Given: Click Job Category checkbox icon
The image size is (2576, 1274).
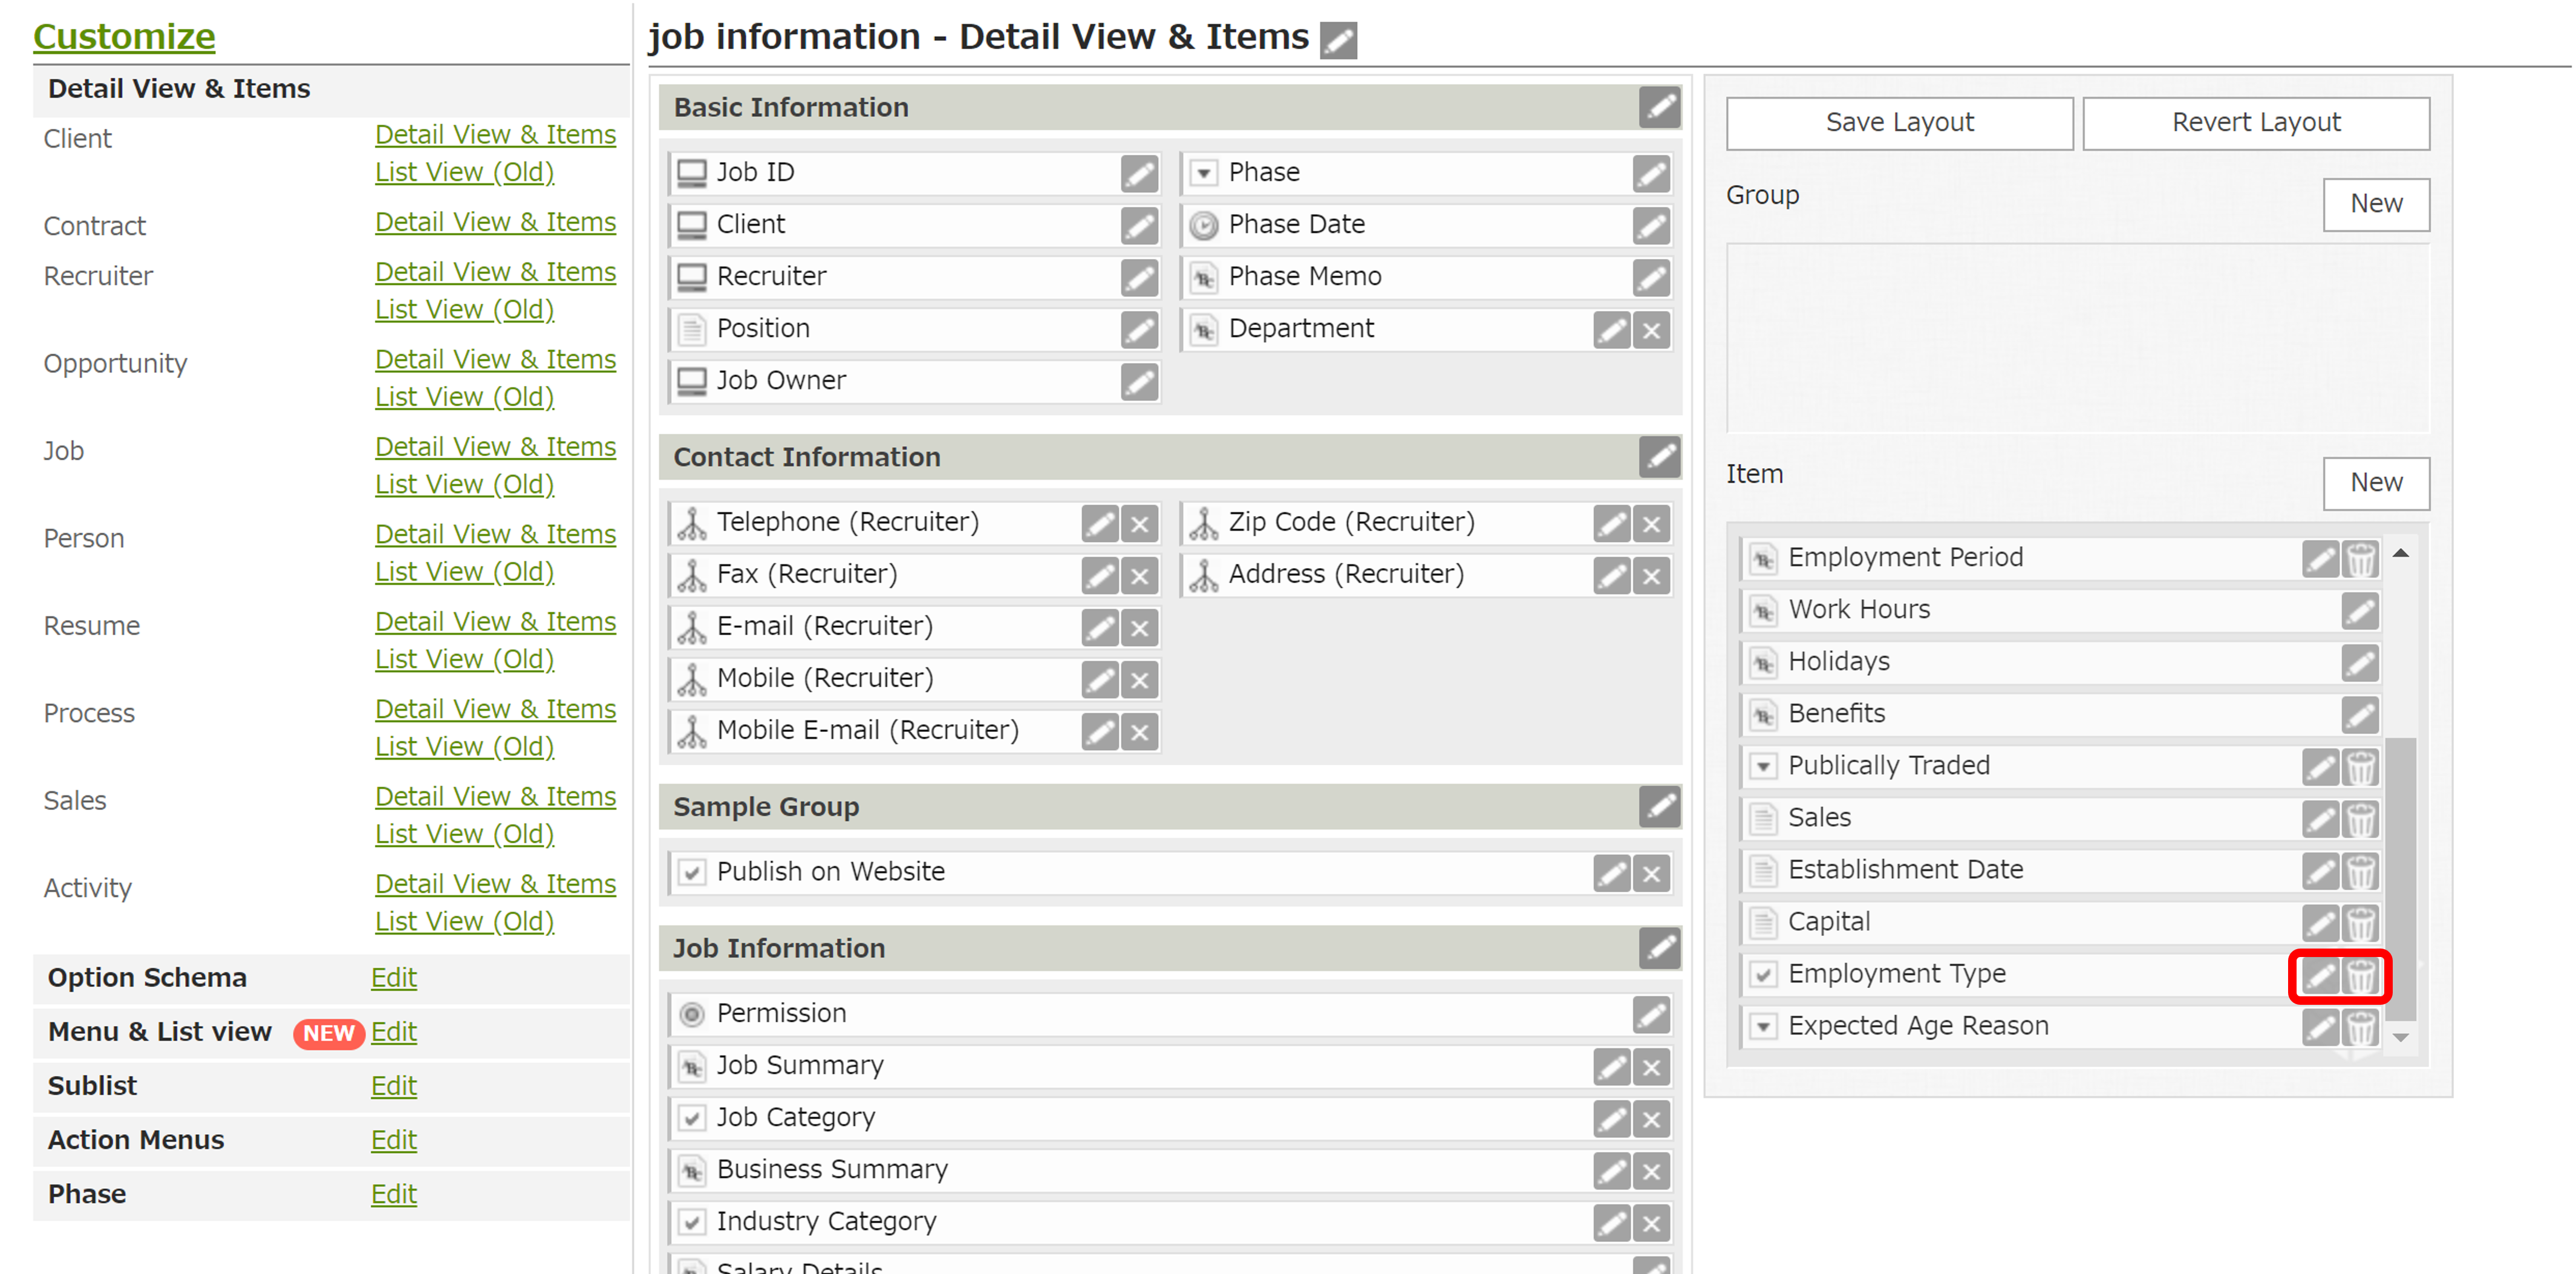Looking at the screenshot, I should 691,1118.
